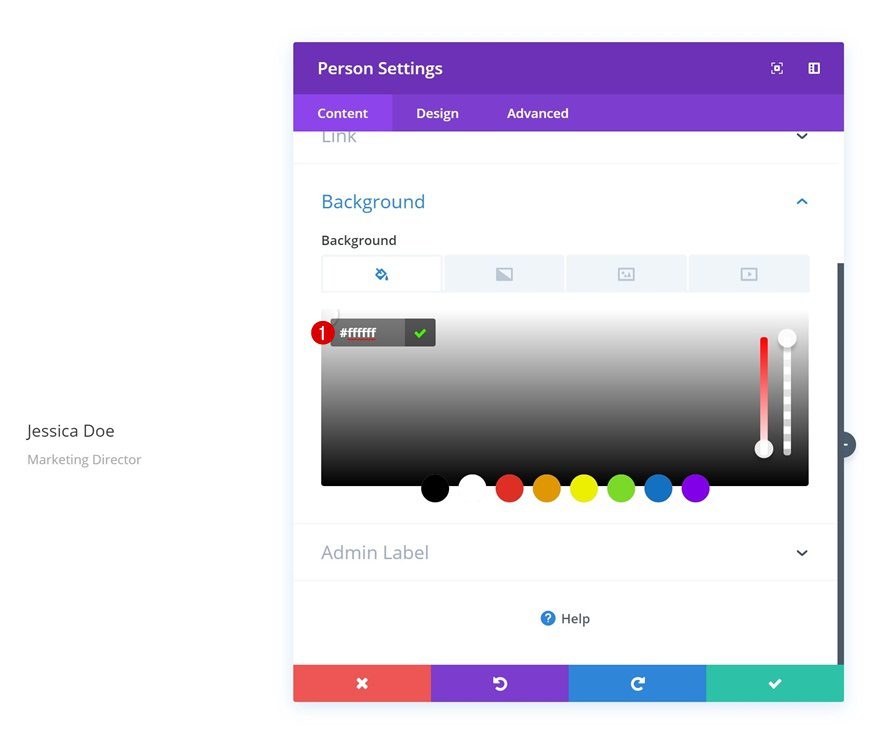Viewport: 880px width, 738px height.
Task: Select the background color fill icon
Action: (381, 273)
